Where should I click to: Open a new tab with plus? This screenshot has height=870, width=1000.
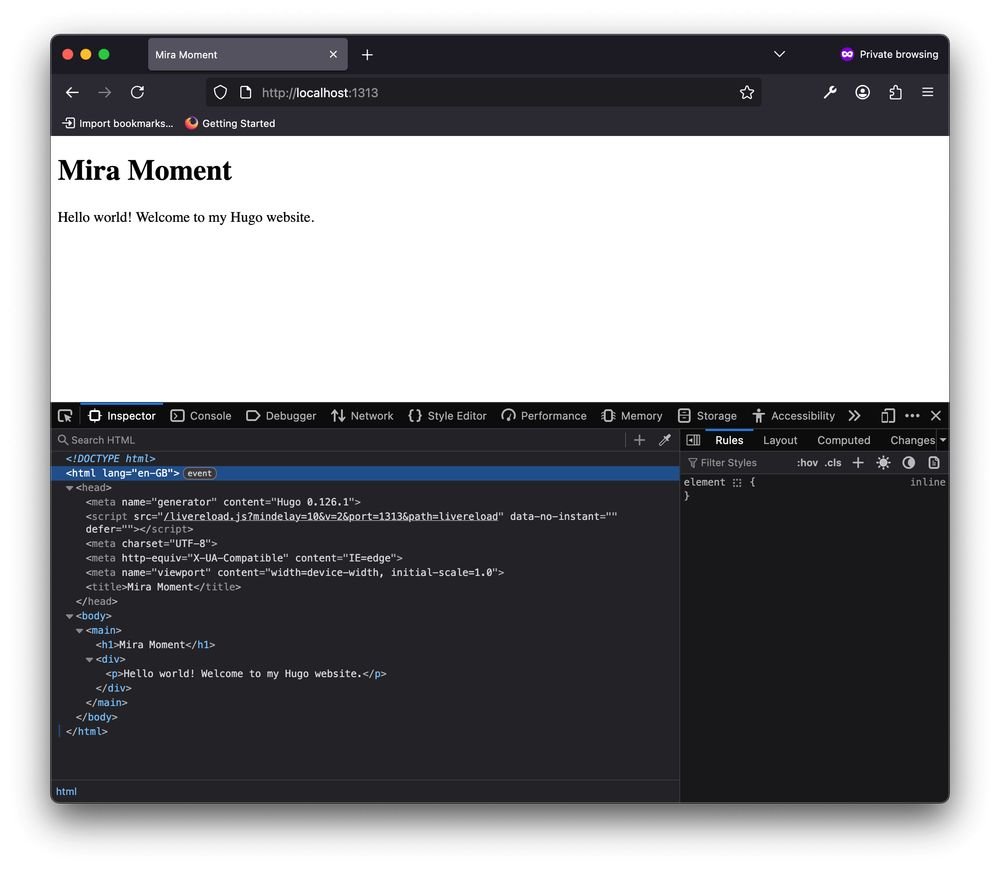click(x=367, y=55)
